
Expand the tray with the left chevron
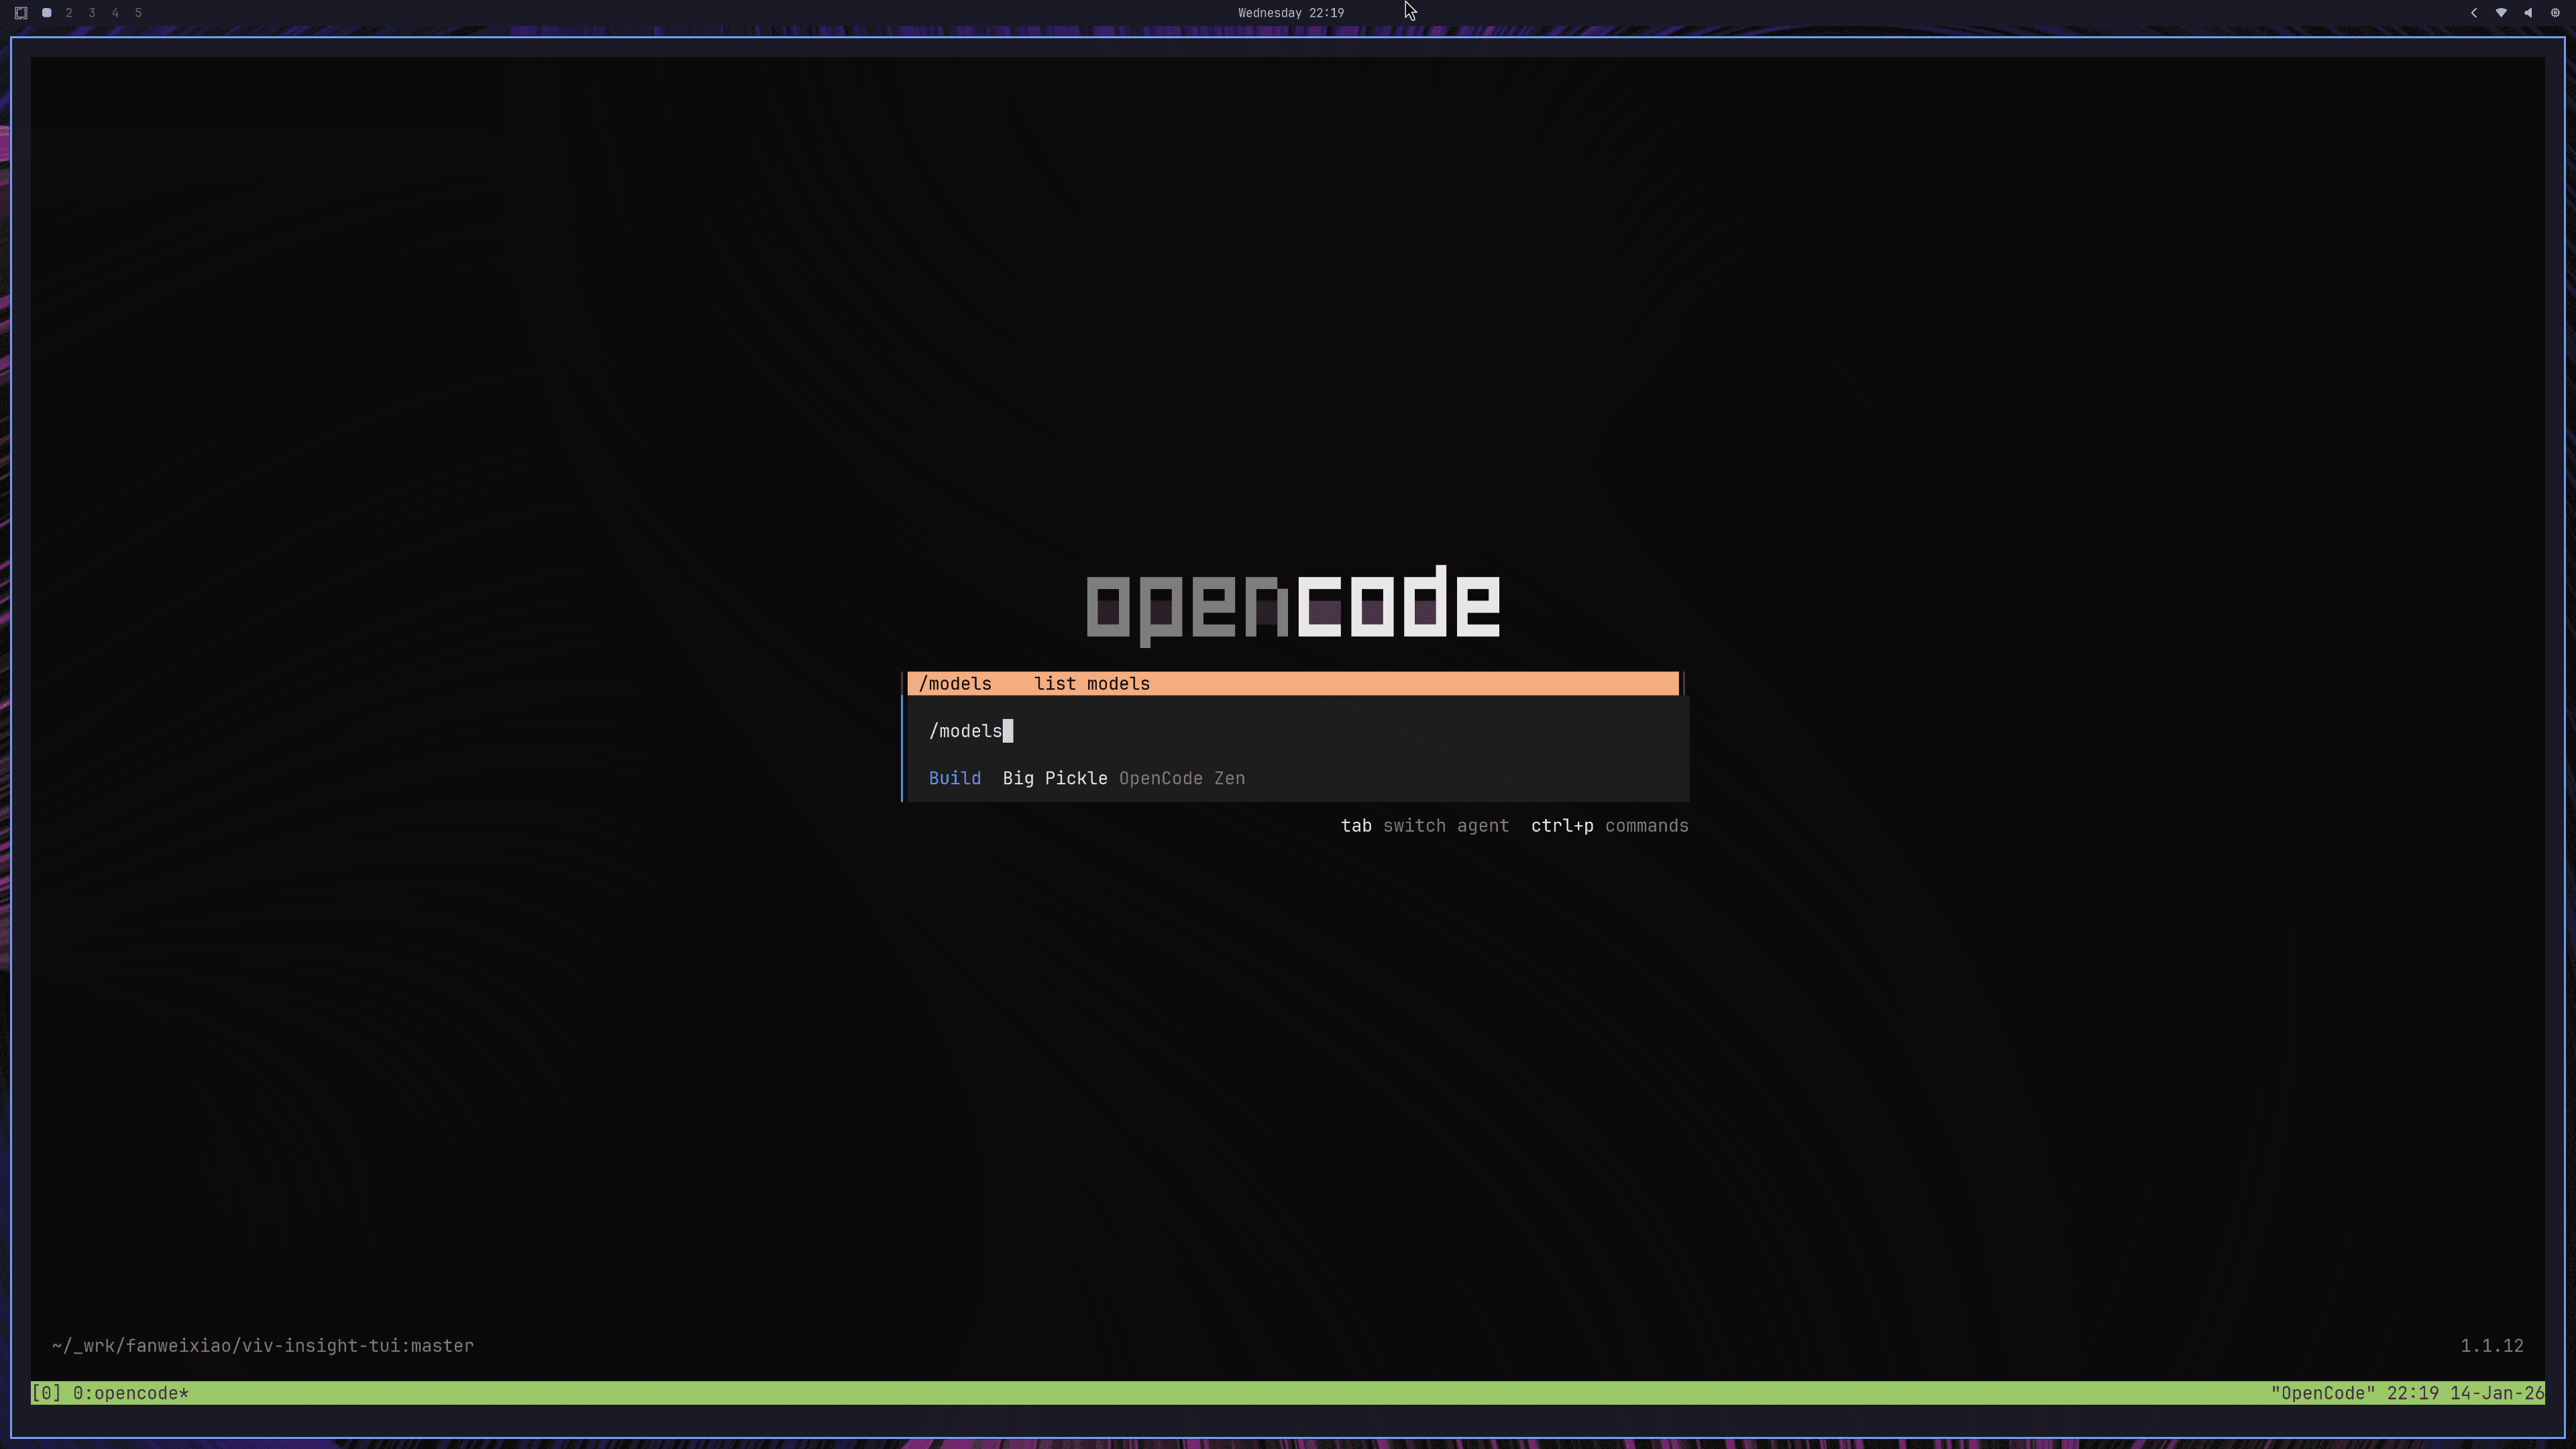(2473, 13)
